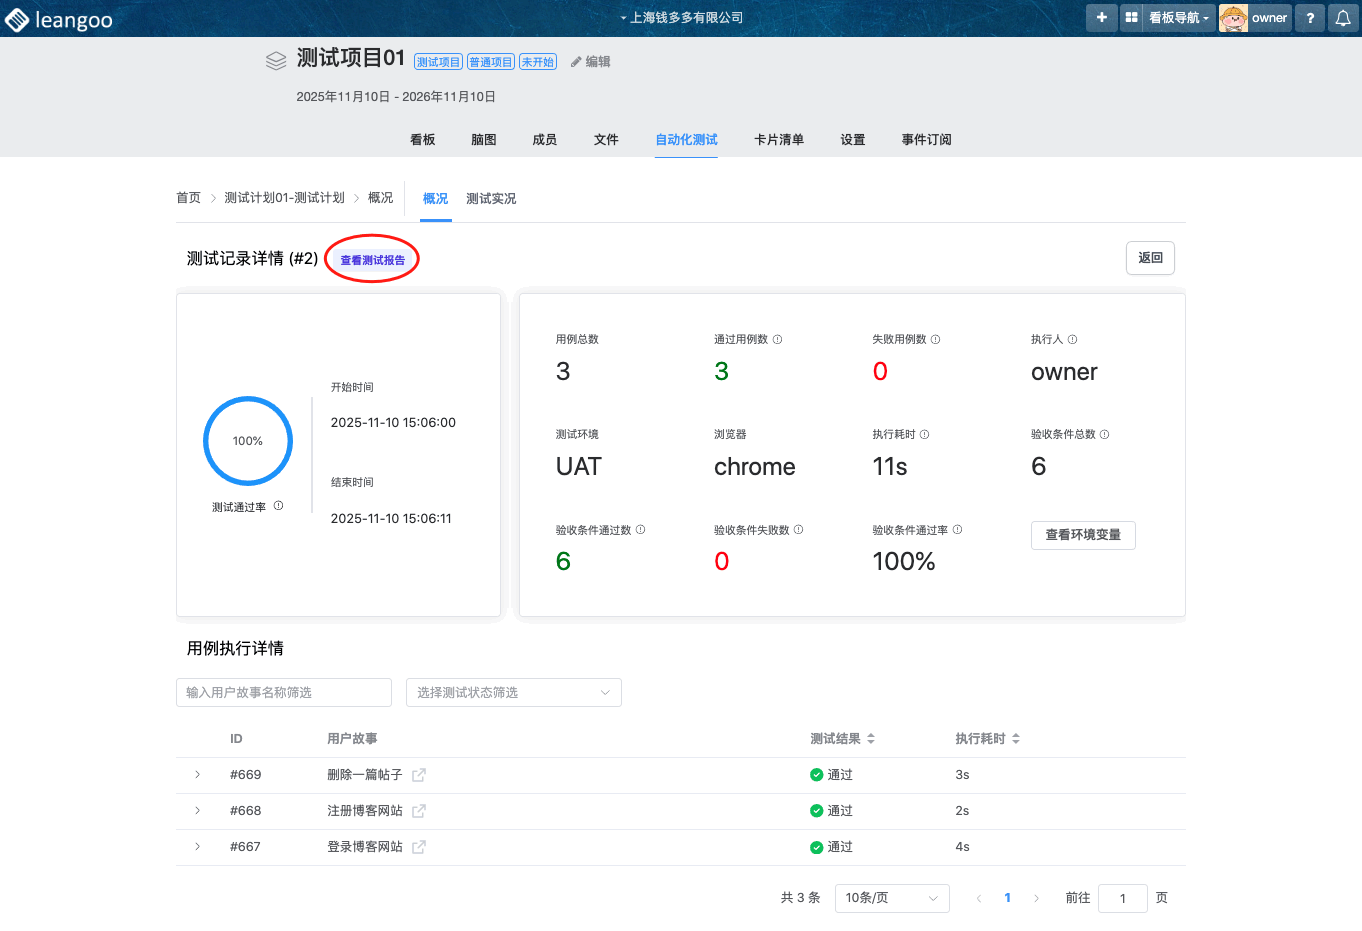Viewport: 1362px width, 931px height.
Task: Click info icon next to 测试通过率
Action: [278, 506]
